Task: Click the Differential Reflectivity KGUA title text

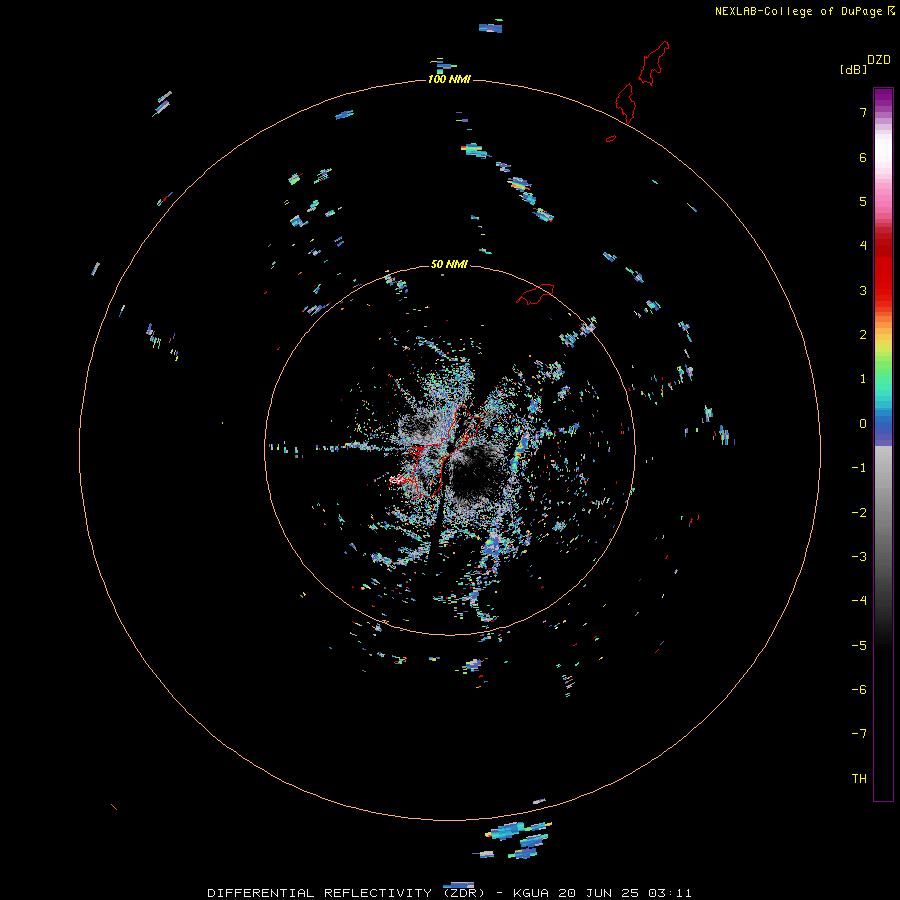Action: coord(449,893)
